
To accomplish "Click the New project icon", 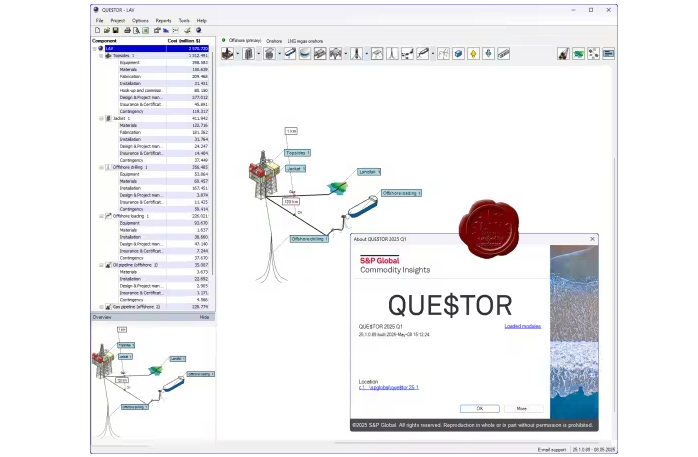I will [x=97, y=30].
